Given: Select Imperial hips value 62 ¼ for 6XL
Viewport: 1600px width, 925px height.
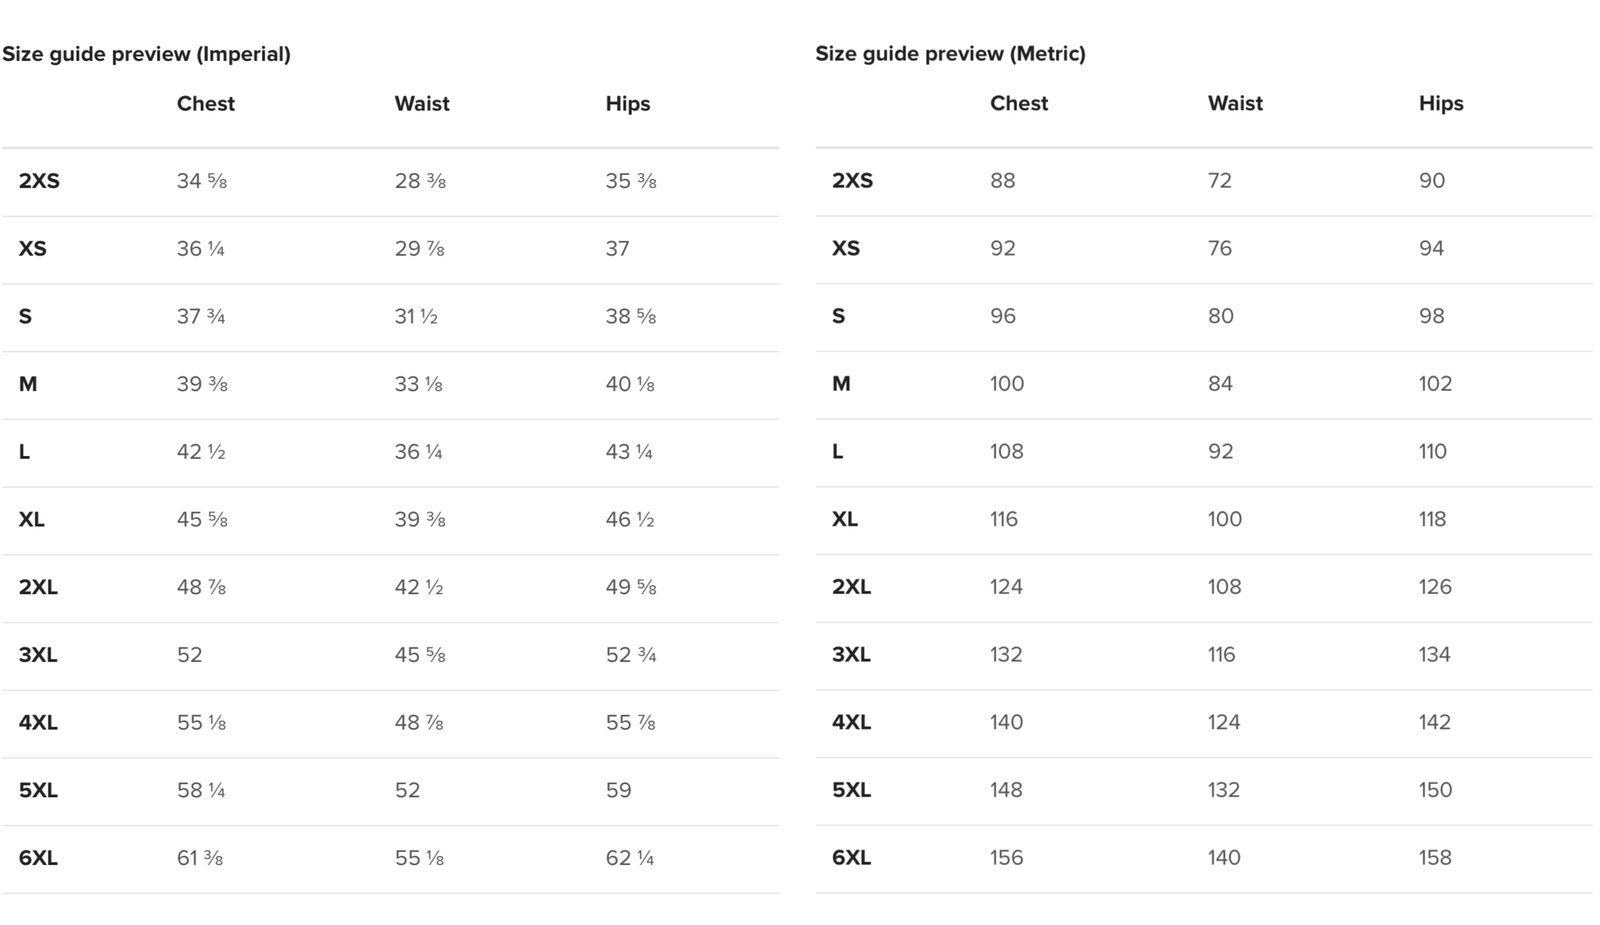Looking at the screenshot, I should coord(629,858).
